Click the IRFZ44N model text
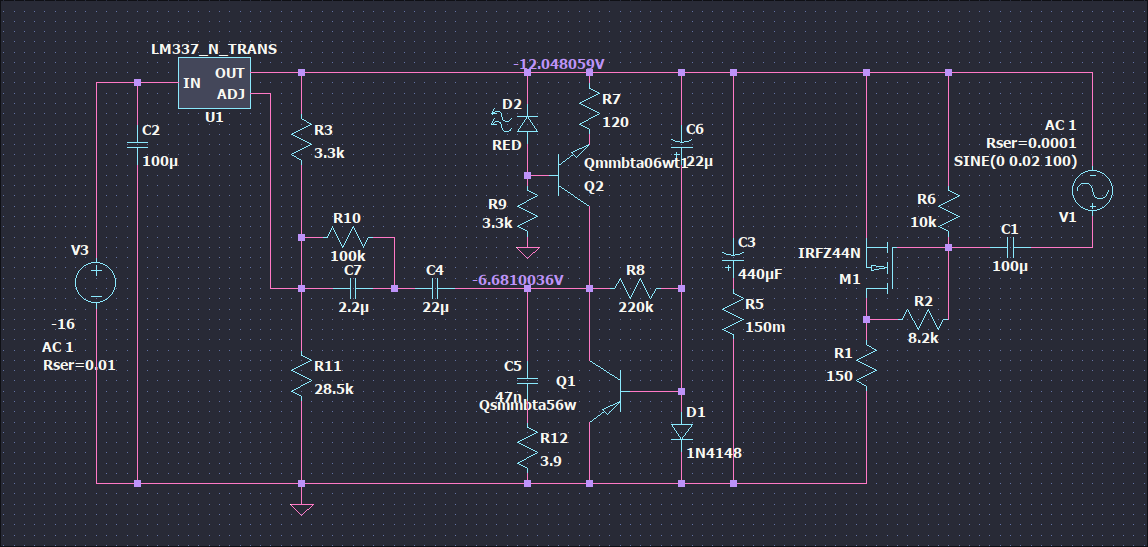Image resolution: width=1148 pixels, height=547 pixels. click(829, 253)
